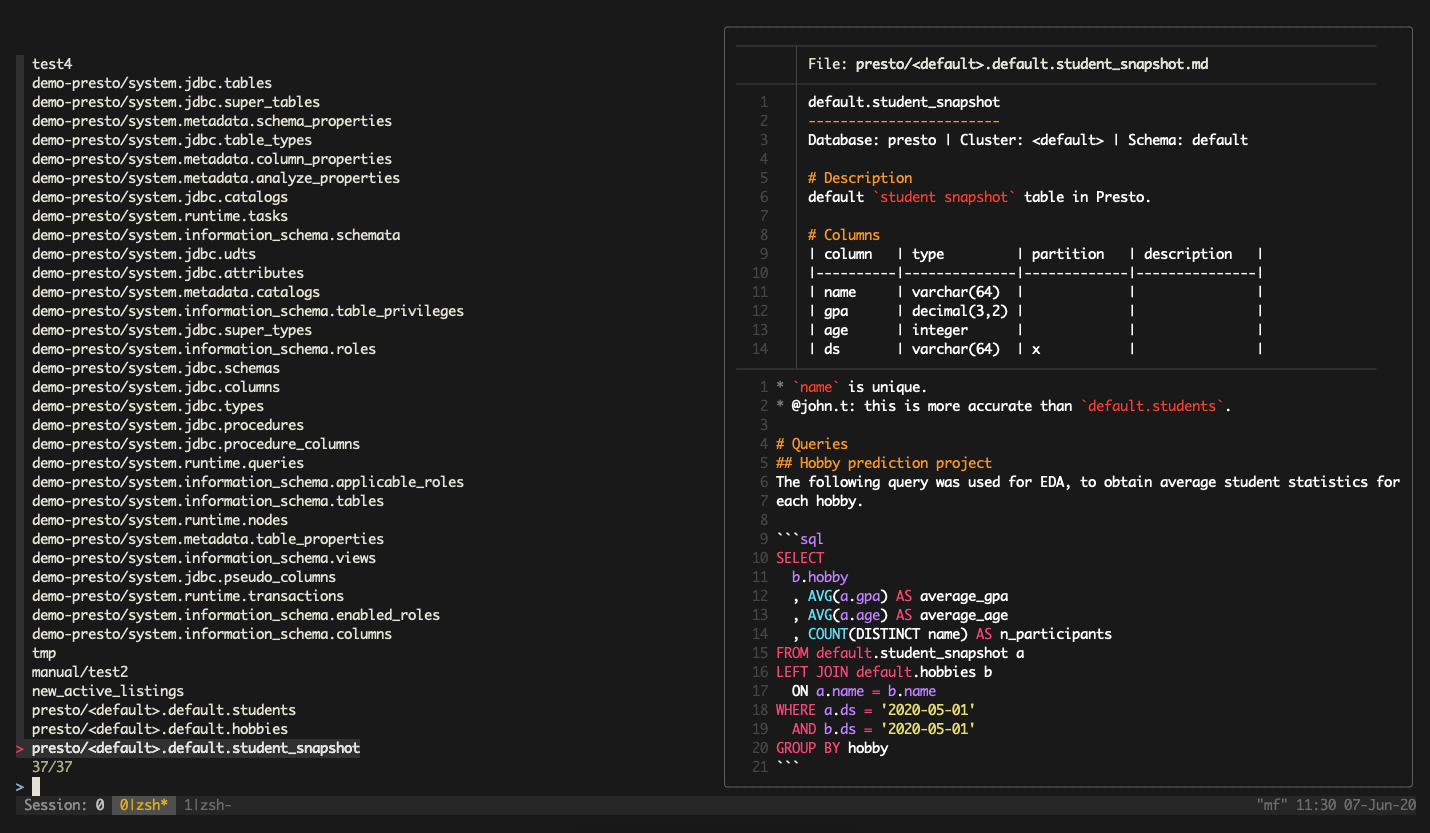Focus the fzf search prompt input
Image resolution: width=1430 pixels, height=833 pixels.
(x=36, y=787)
